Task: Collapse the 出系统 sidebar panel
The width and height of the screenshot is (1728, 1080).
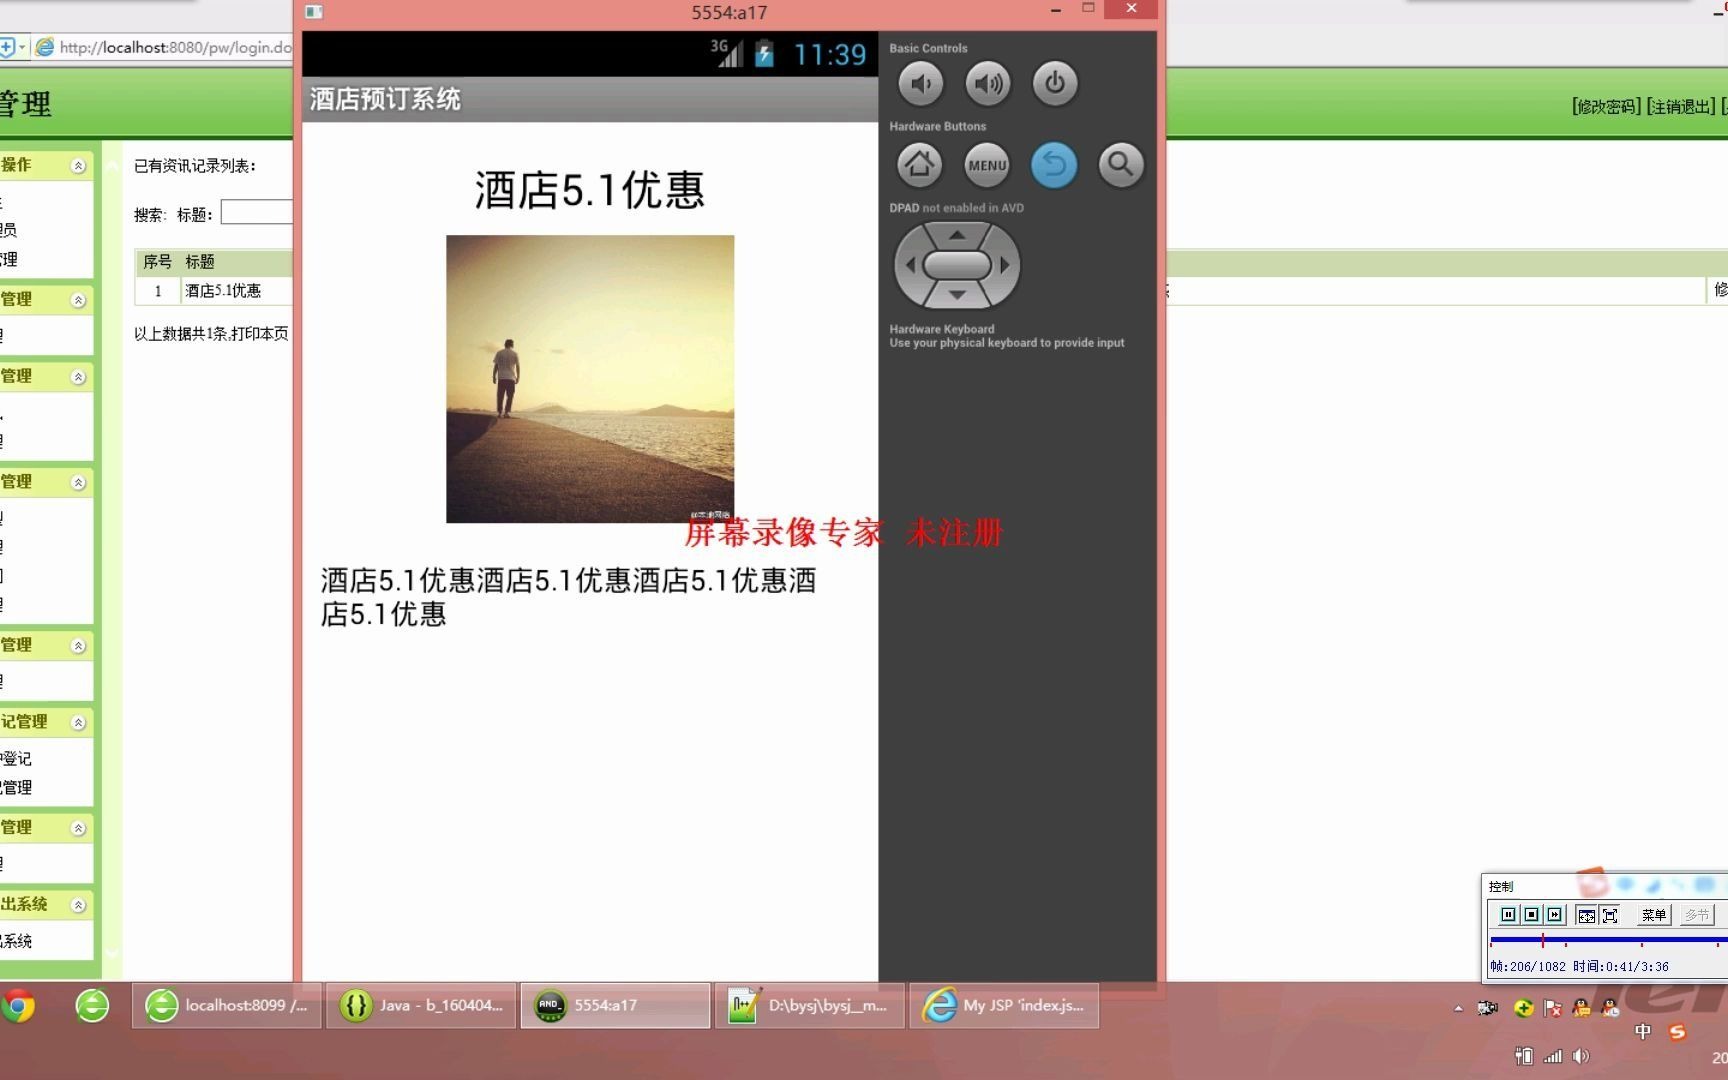Action: click(78, 903)
